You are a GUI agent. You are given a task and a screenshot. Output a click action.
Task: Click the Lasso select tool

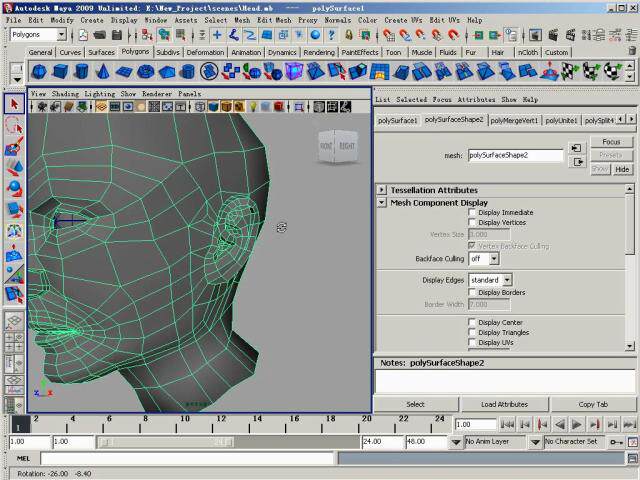tap(14, 125)
